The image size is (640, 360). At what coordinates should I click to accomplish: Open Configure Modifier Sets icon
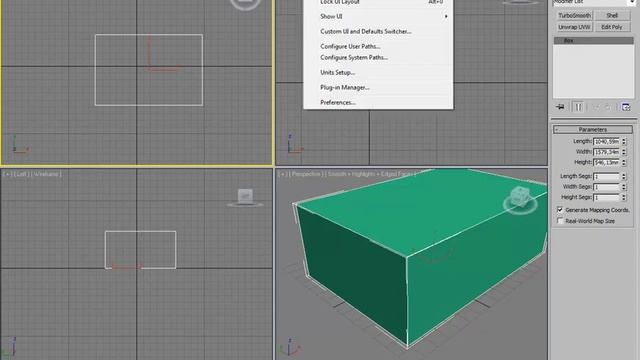click(x=626, y=107)
